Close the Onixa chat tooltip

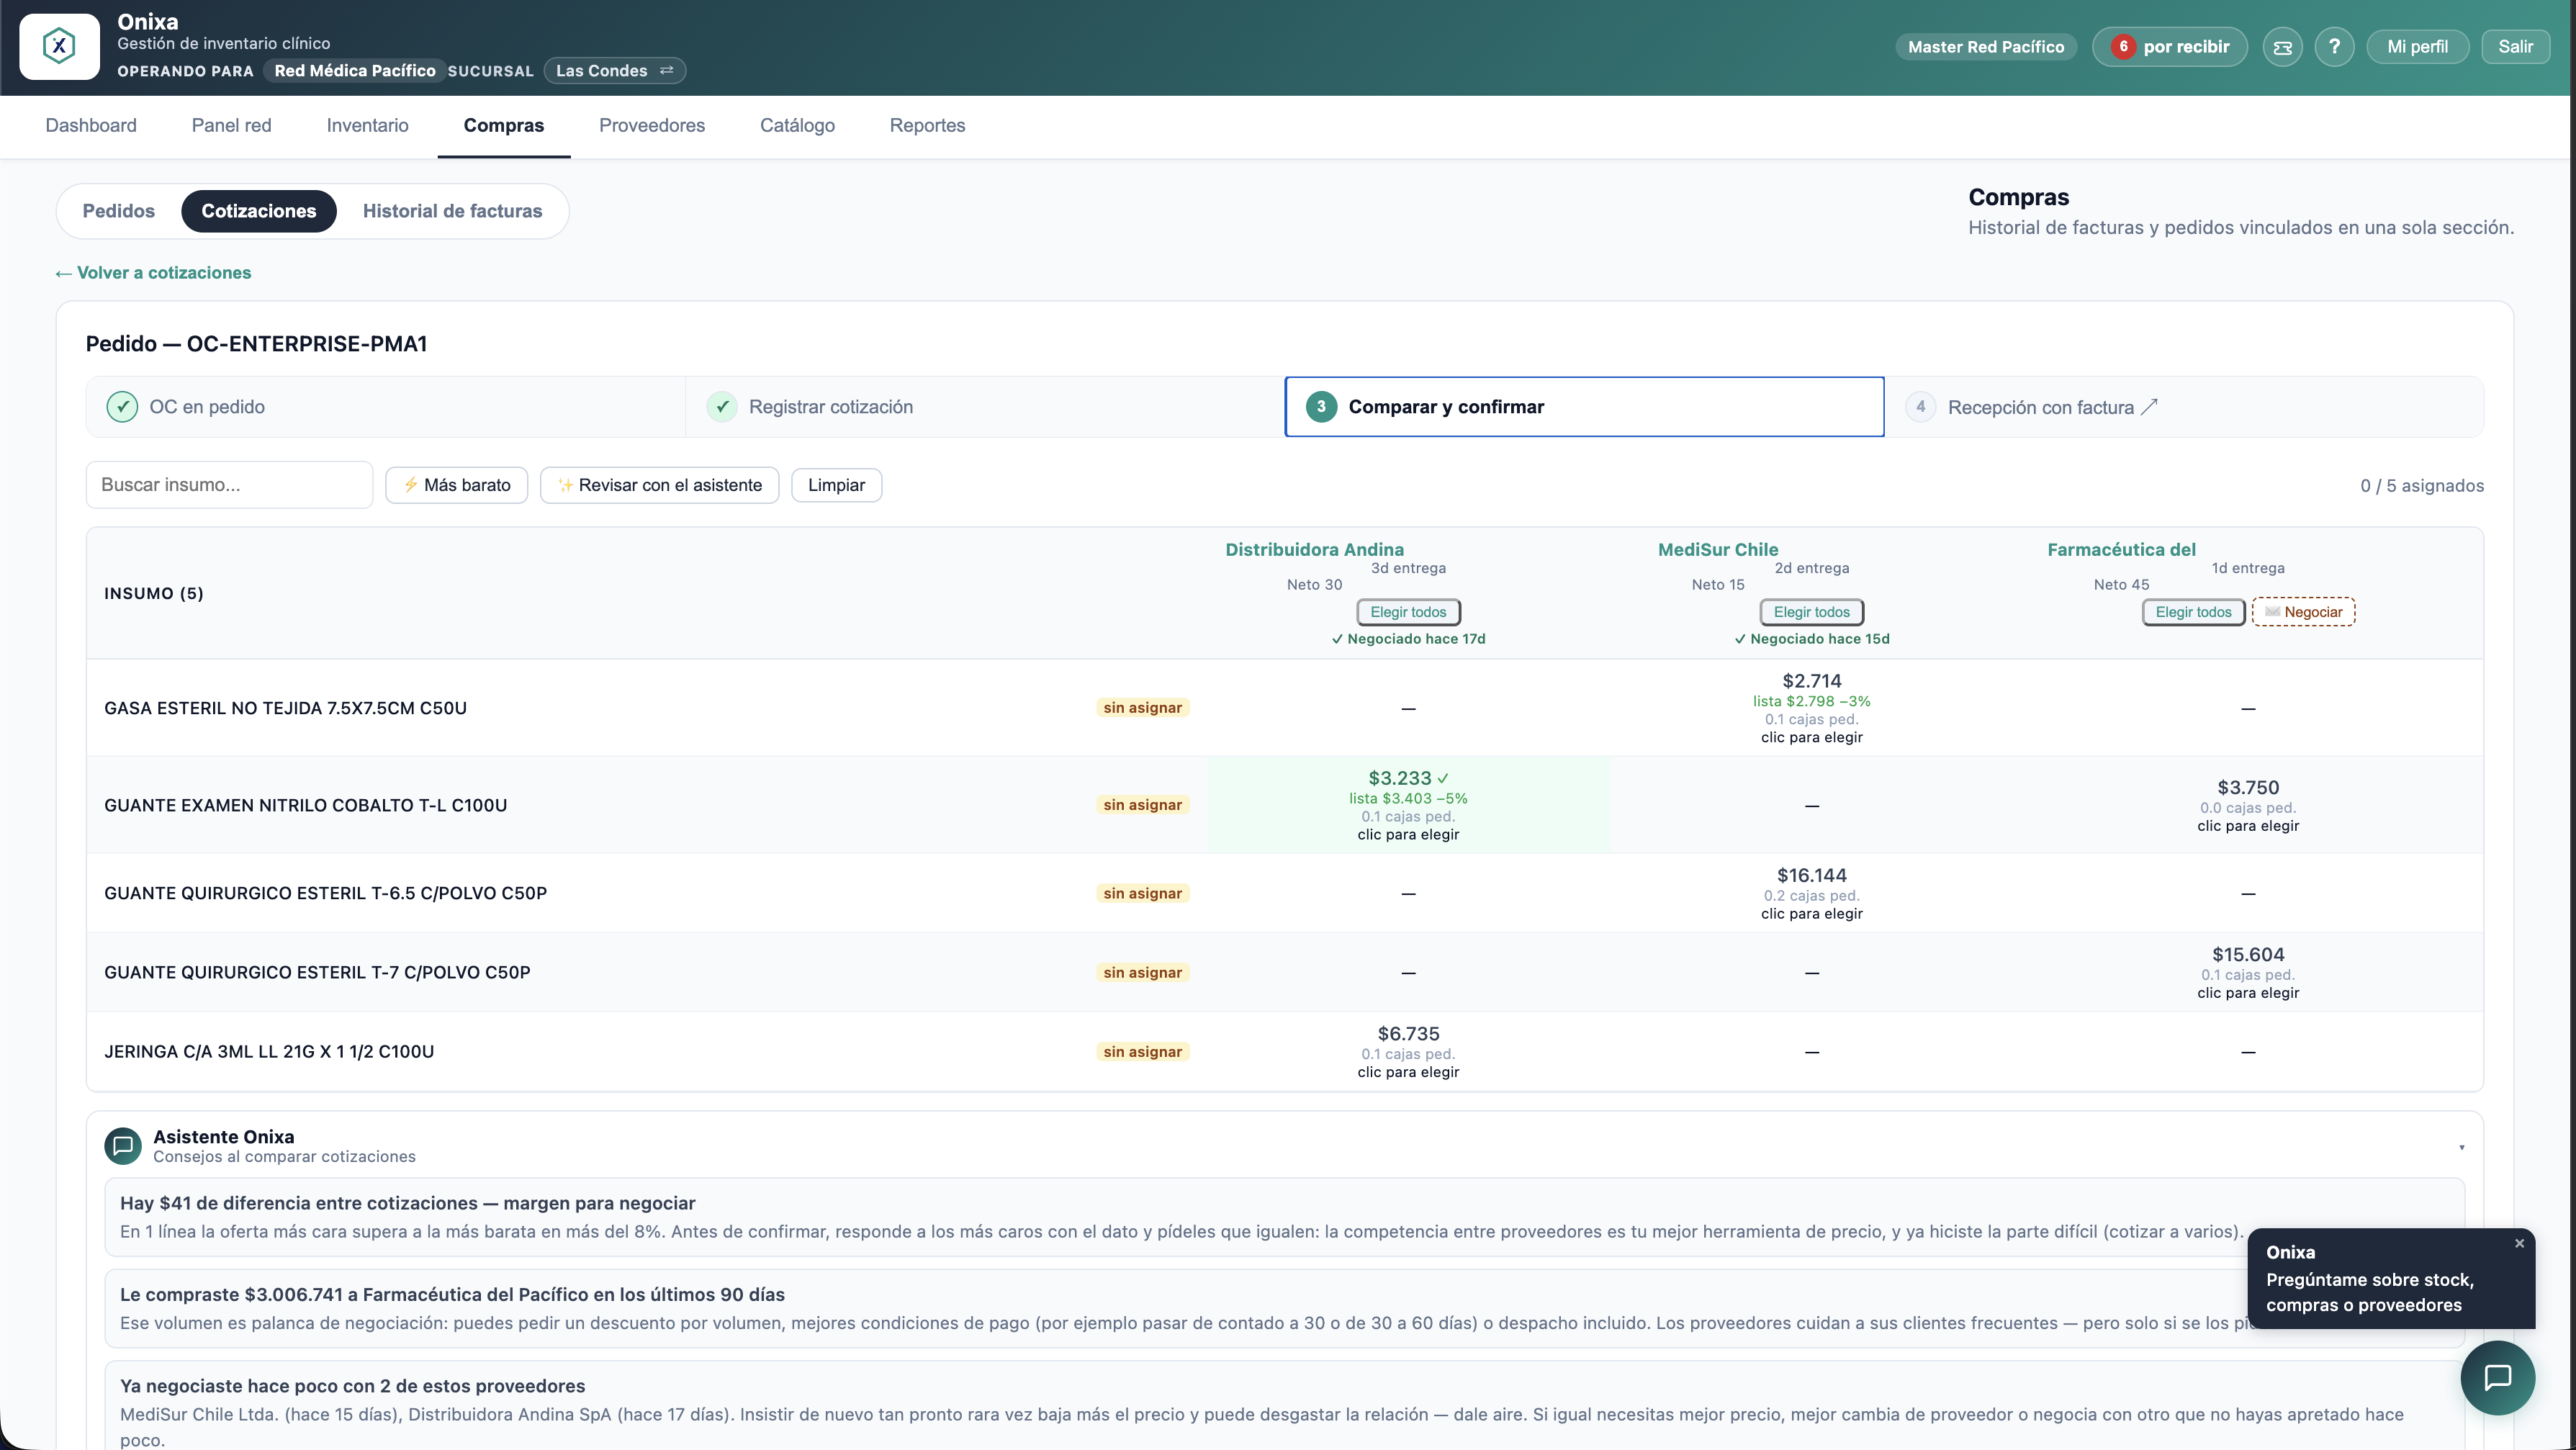(x=2519, y=1243)
